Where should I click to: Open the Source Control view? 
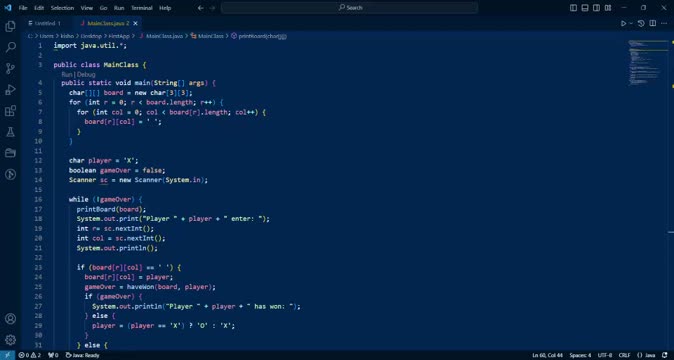click(10, 68)
